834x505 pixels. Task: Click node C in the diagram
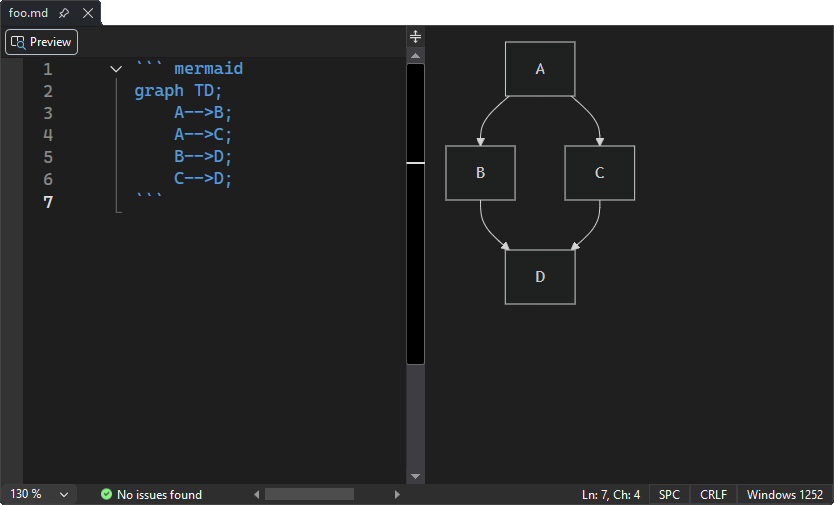click(x=599, y=173)
